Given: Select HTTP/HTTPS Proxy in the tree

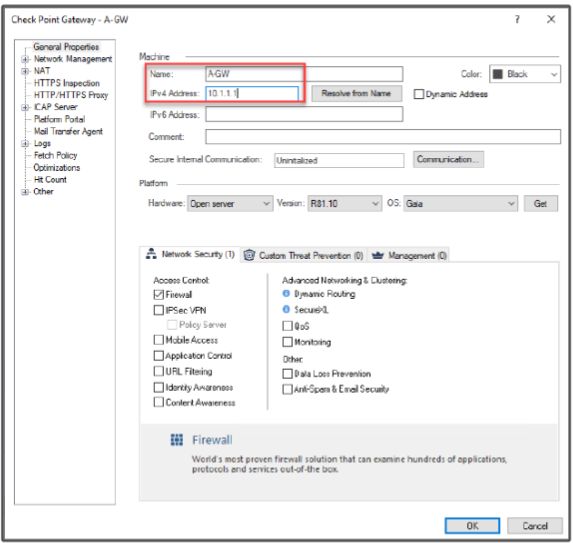Looking at the screenshot, I should [71, 95].
